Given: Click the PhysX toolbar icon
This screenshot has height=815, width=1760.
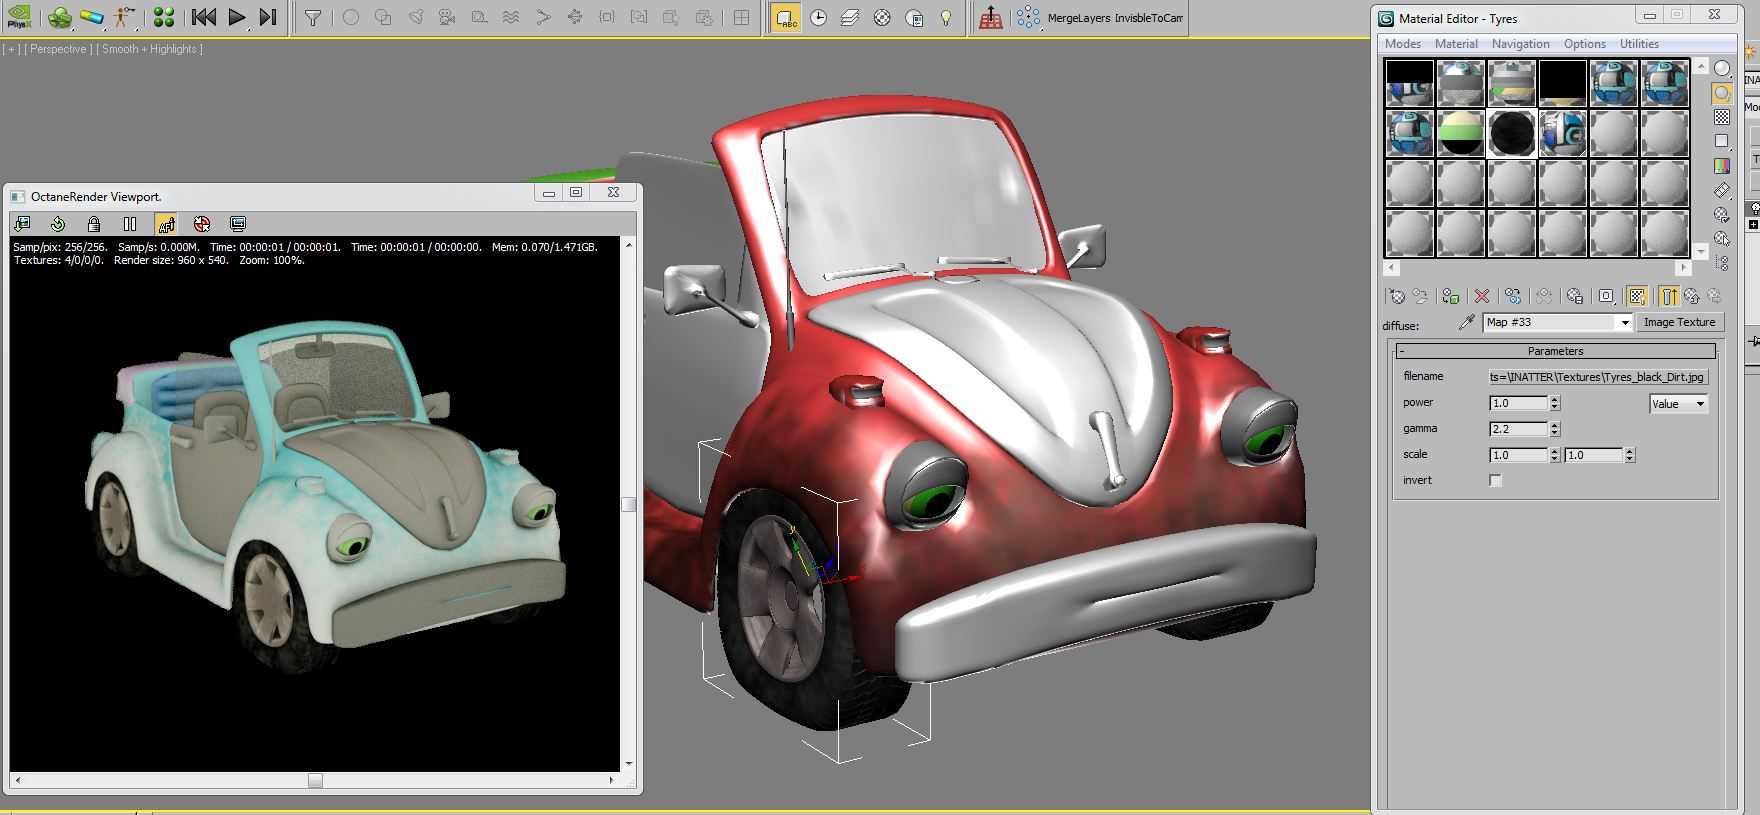Looking at the screenshot, I should pos(19,17).
